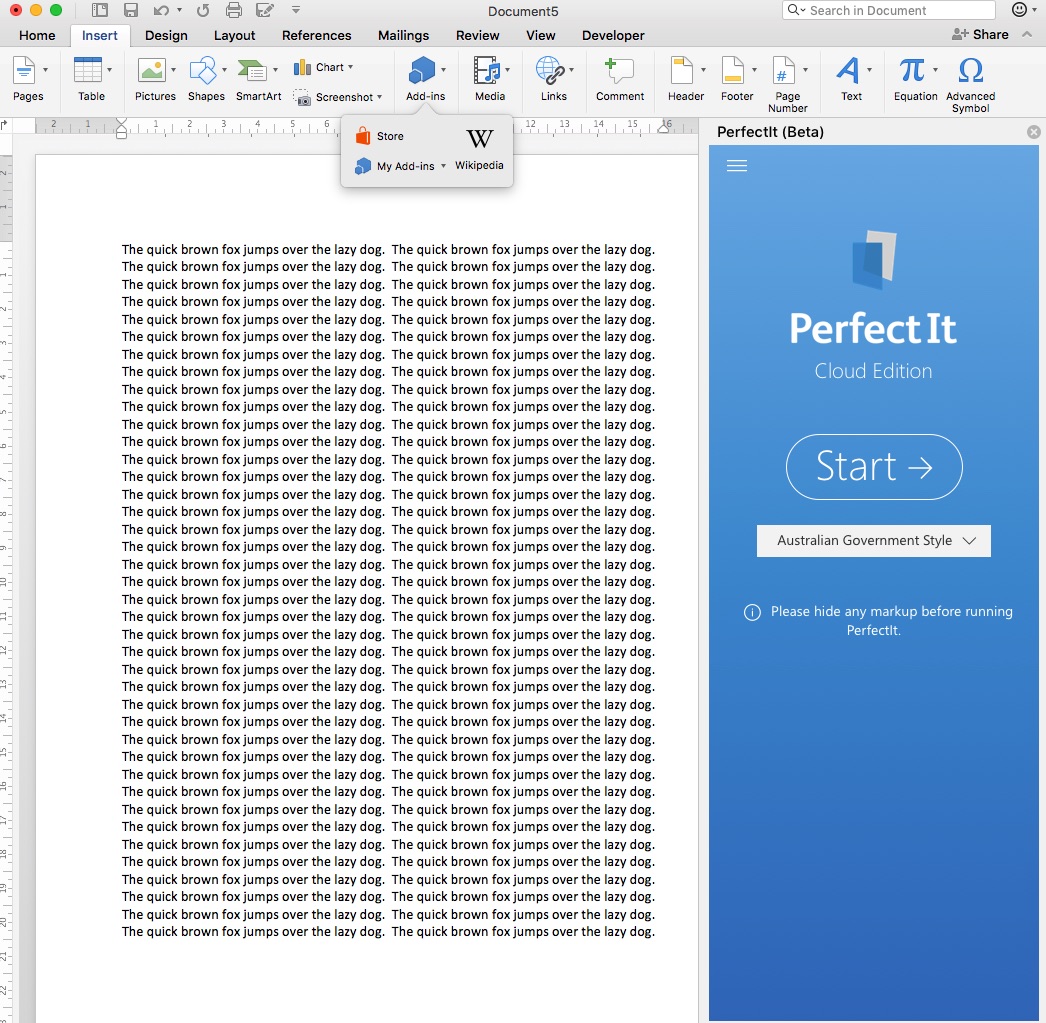The width and height of the screenshot is (1046, 1023).
Task: Click the info icon beside the markup notice
Action: pos(752,612)
